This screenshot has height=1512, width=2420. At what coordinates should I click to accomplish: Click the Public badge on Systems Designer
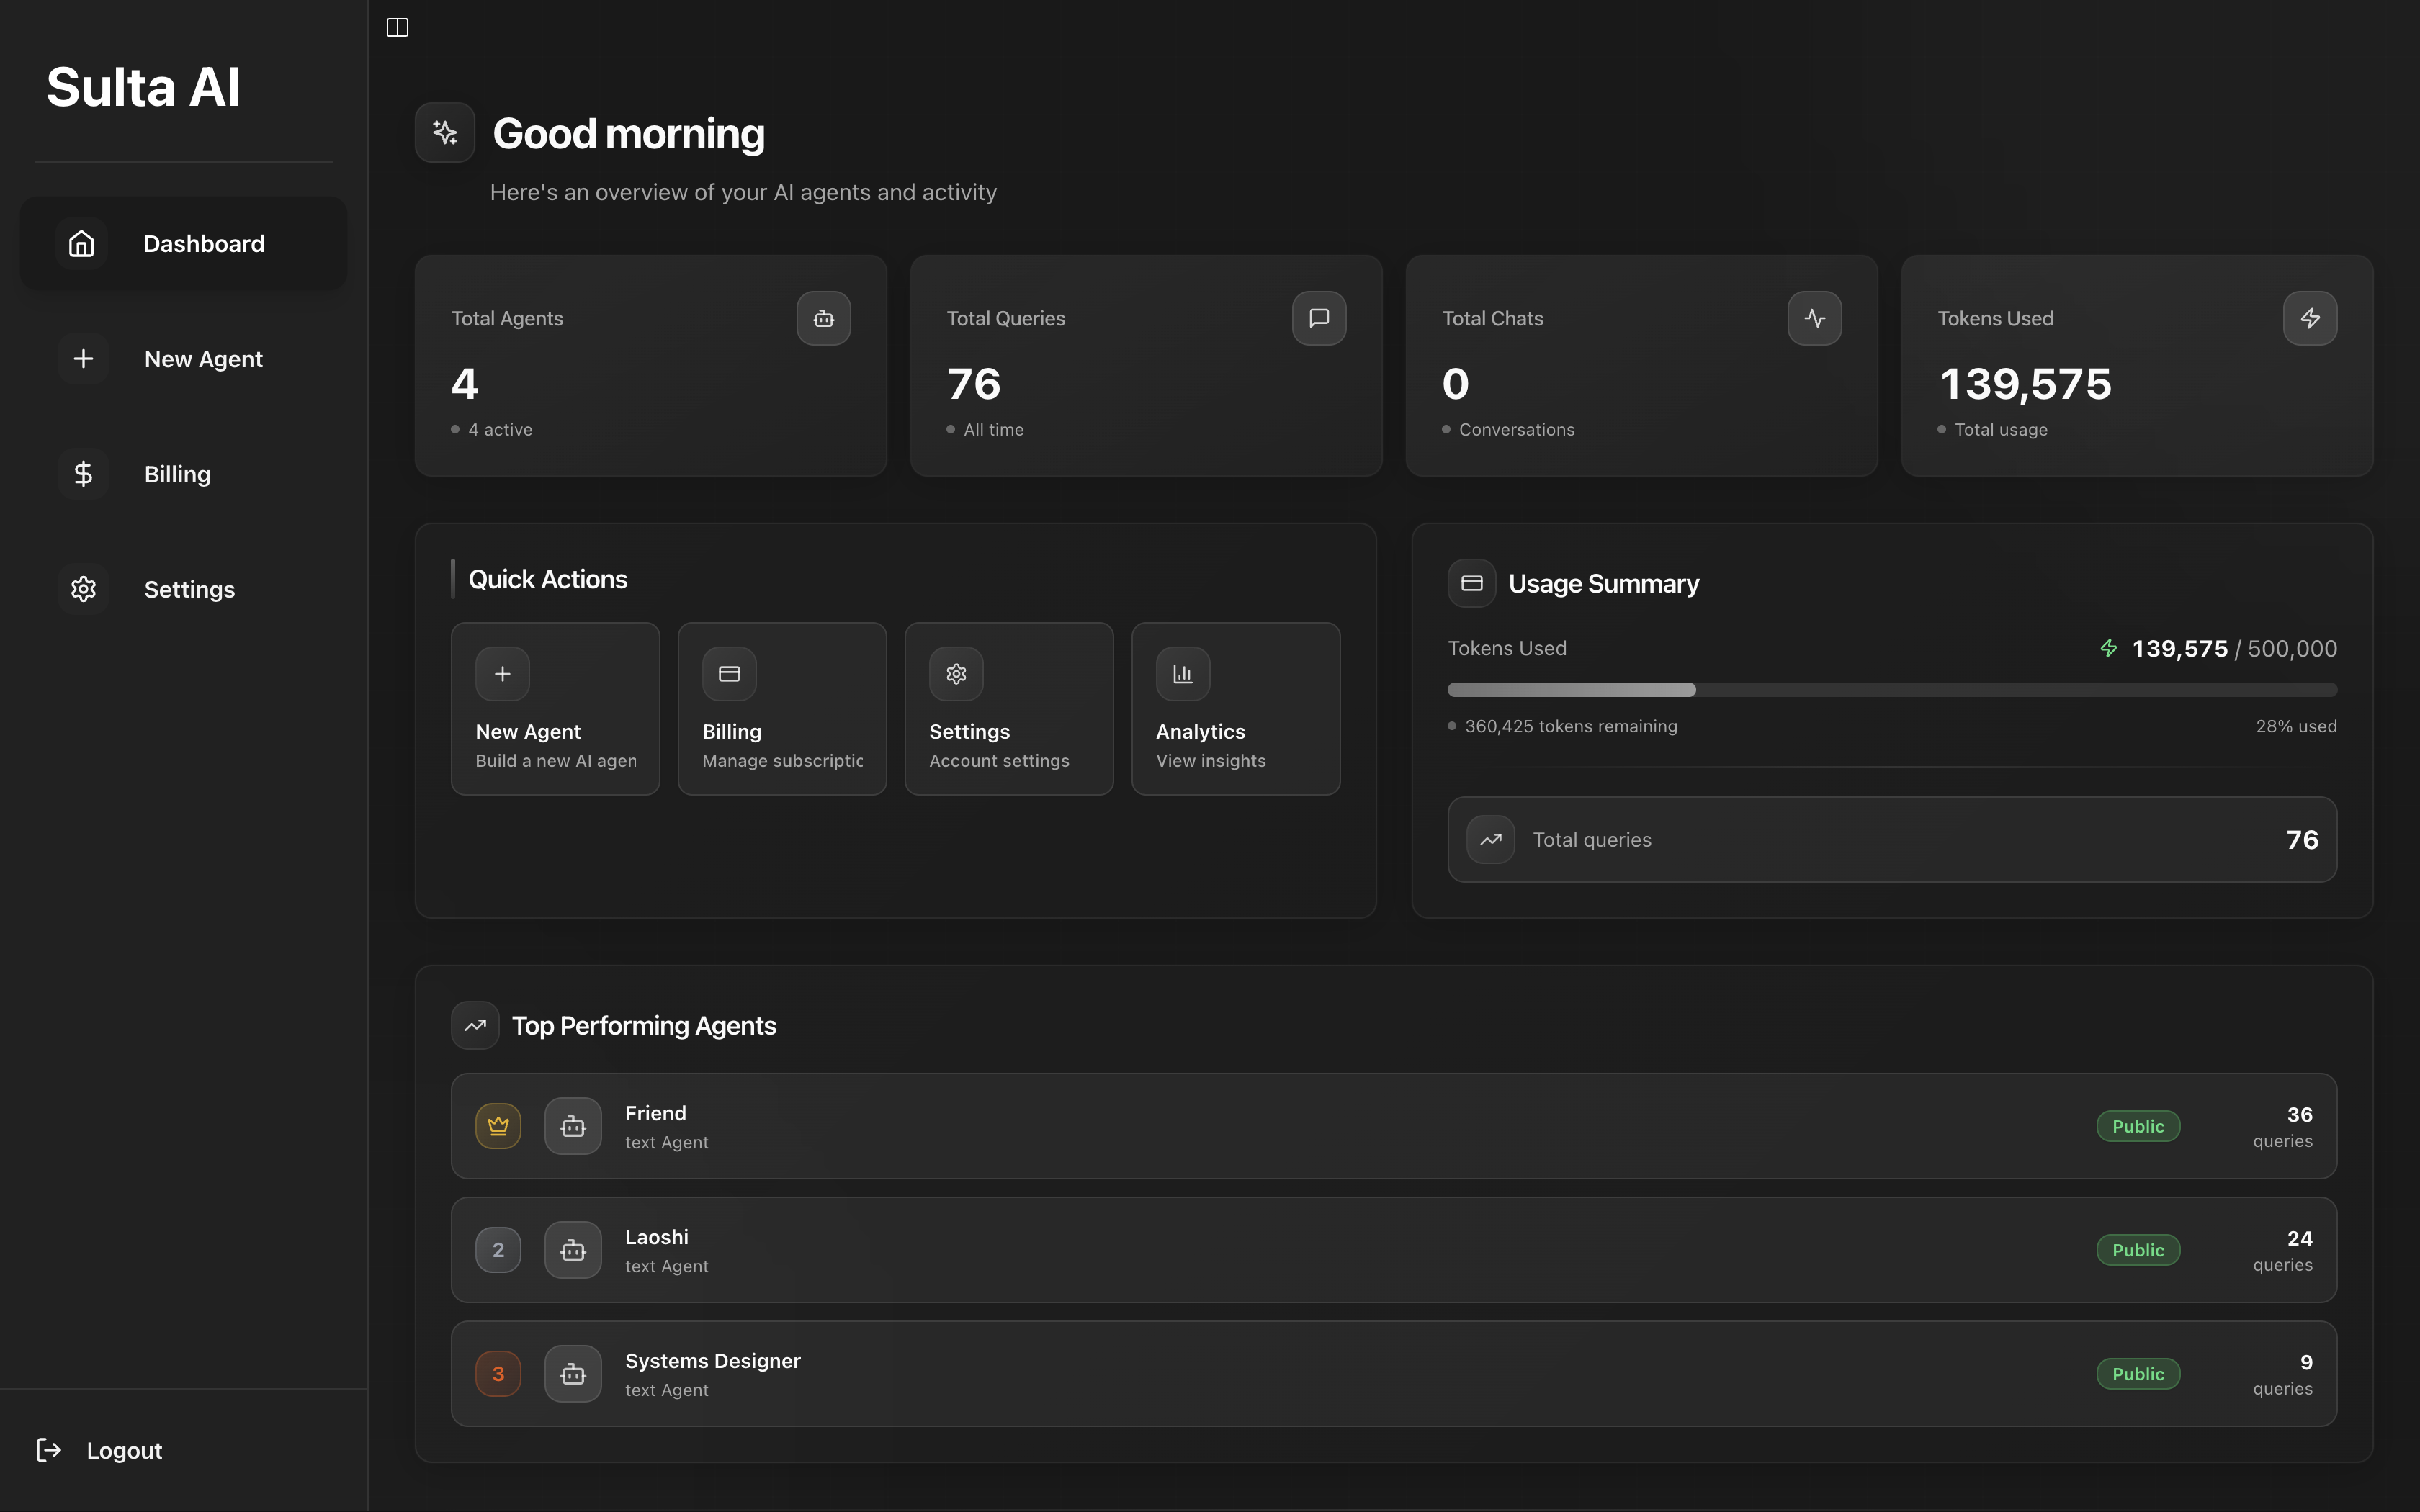click(x=2137, y=1373)
